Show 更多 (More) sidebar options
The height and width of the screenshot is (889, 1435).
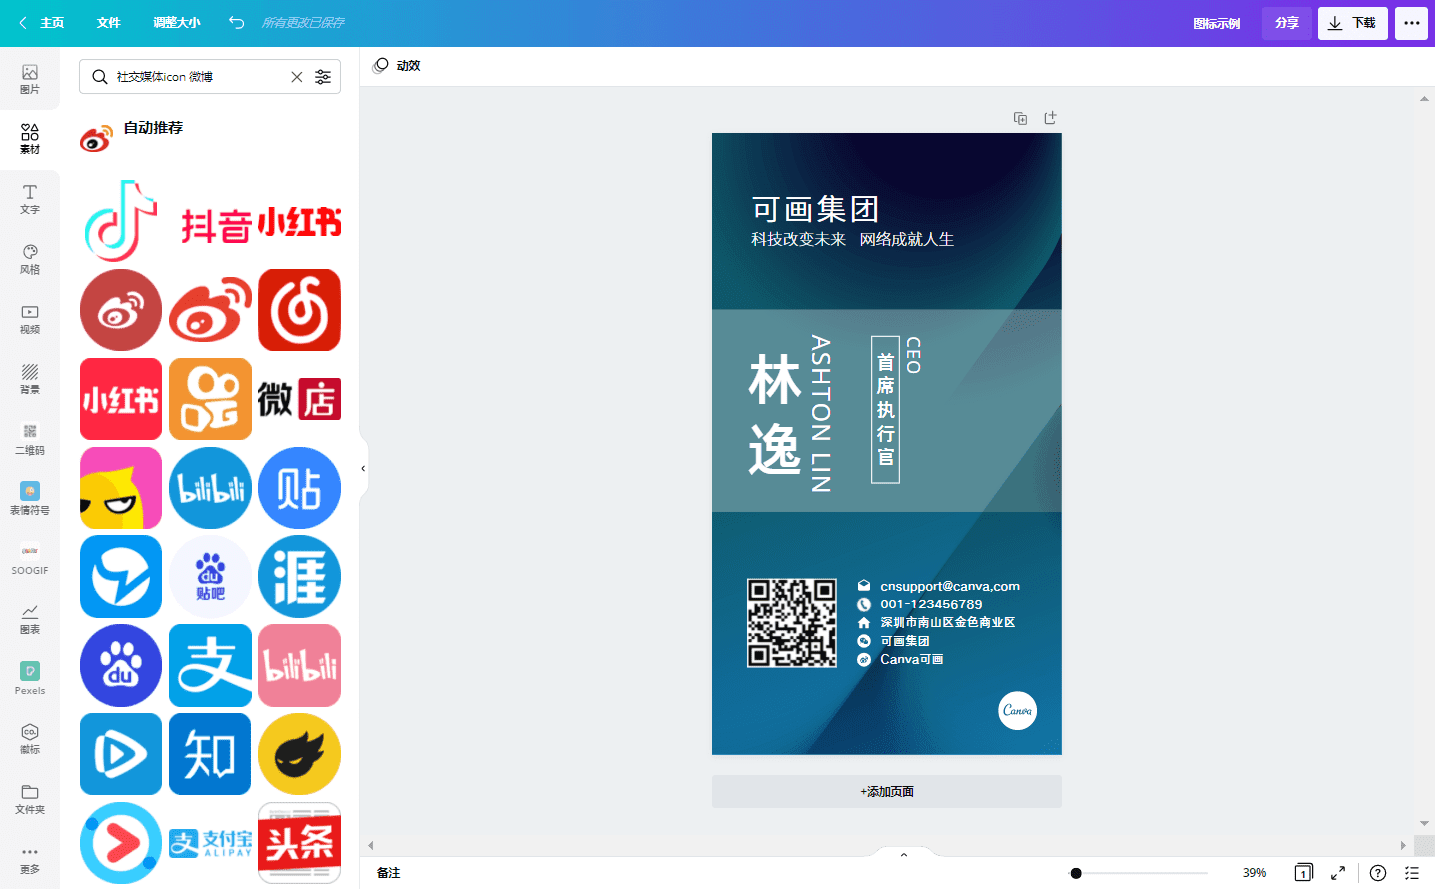tap(30, 859)
